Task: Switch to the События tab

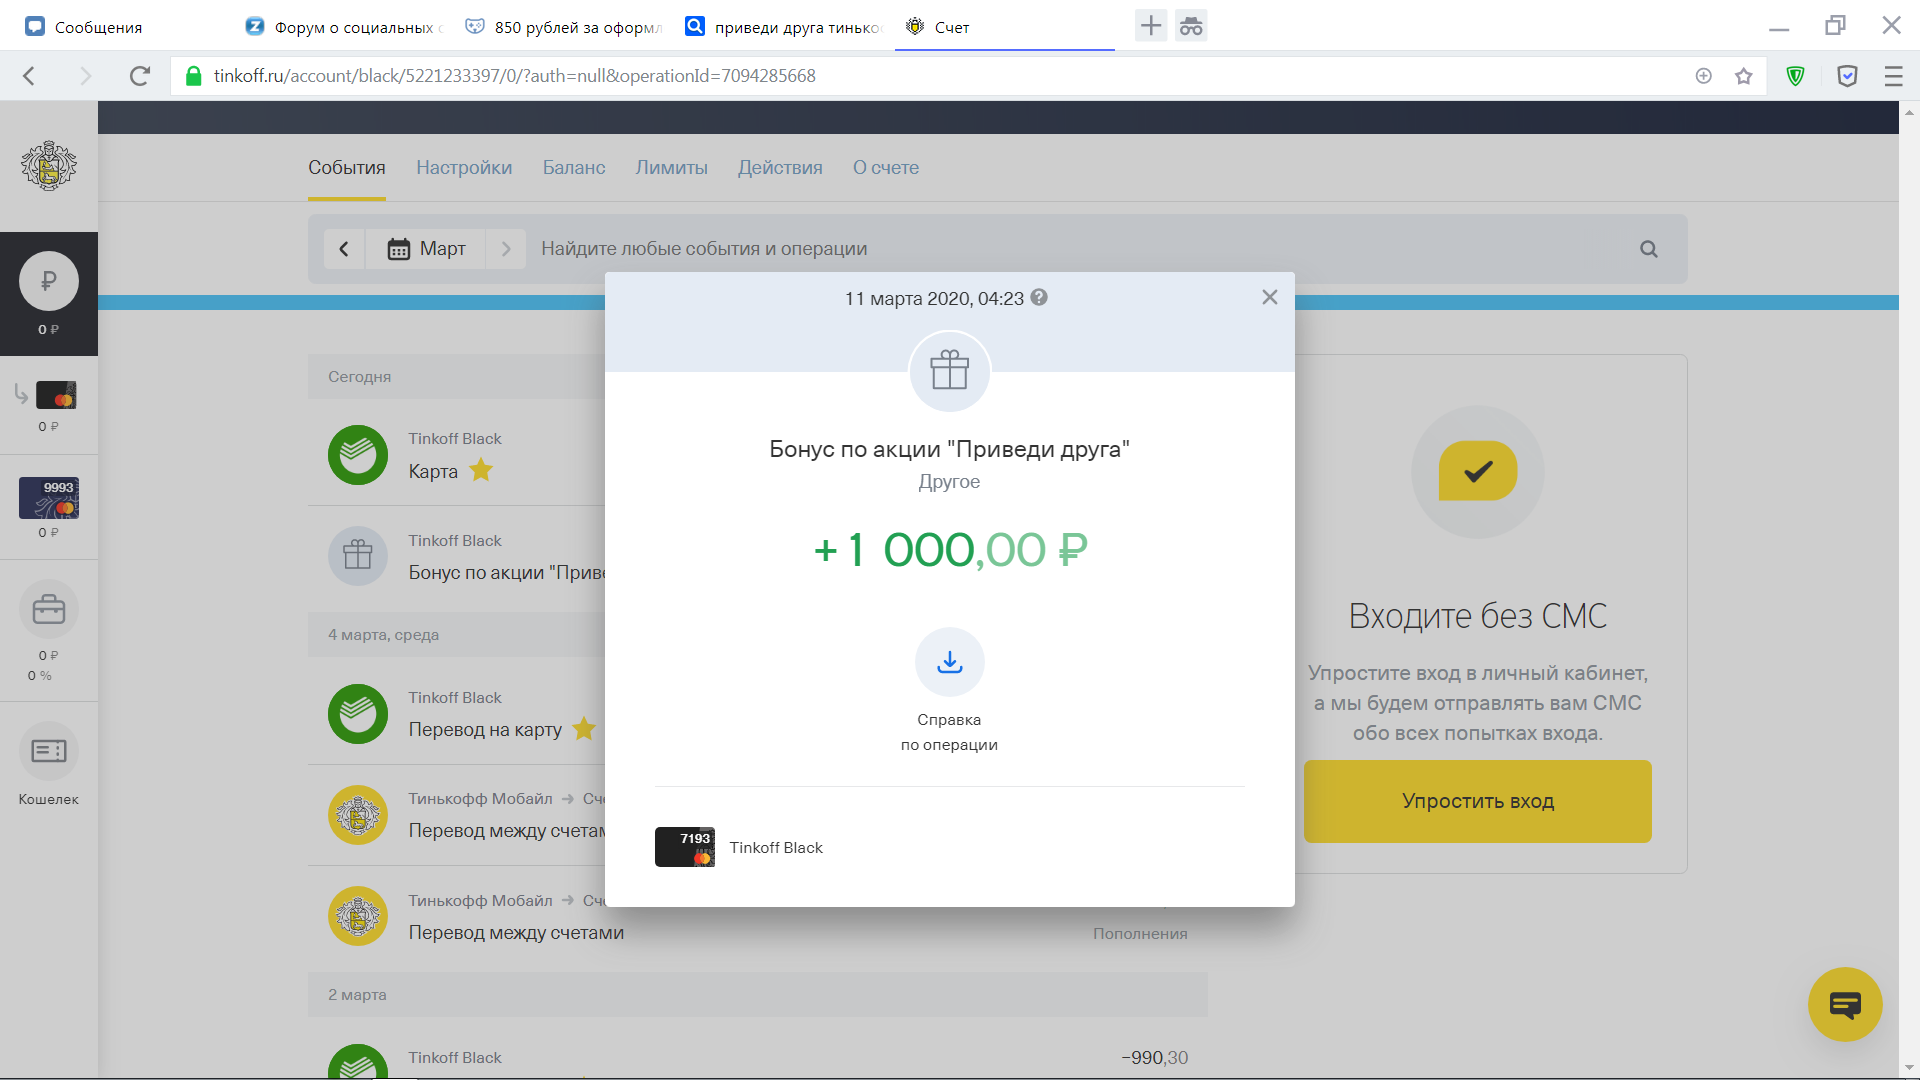Action: (x=346, y=167)
